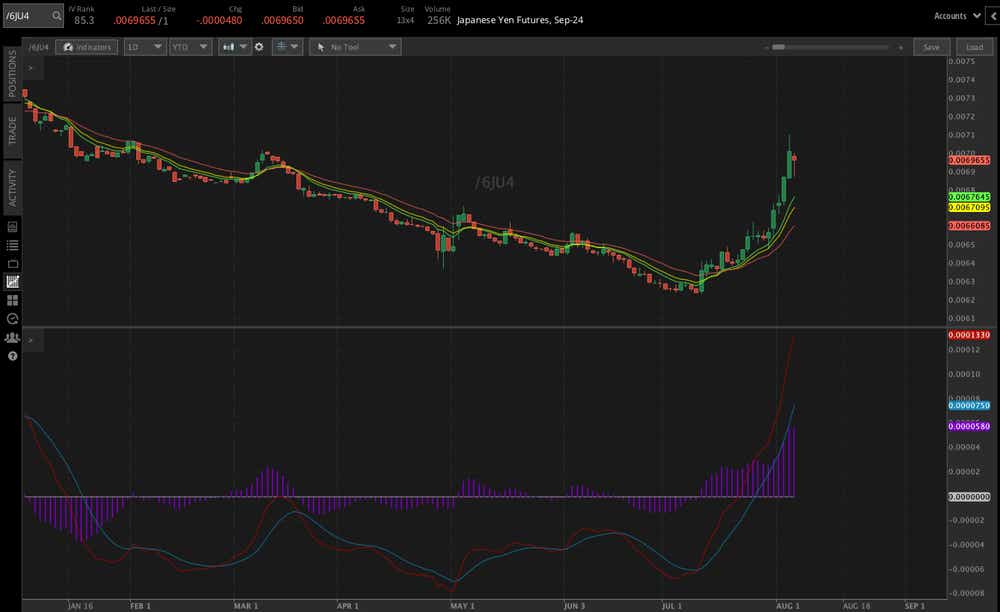Expand the price chart pane arrow
This screenshot has width=1000, height=612.
tap(31, 68)
